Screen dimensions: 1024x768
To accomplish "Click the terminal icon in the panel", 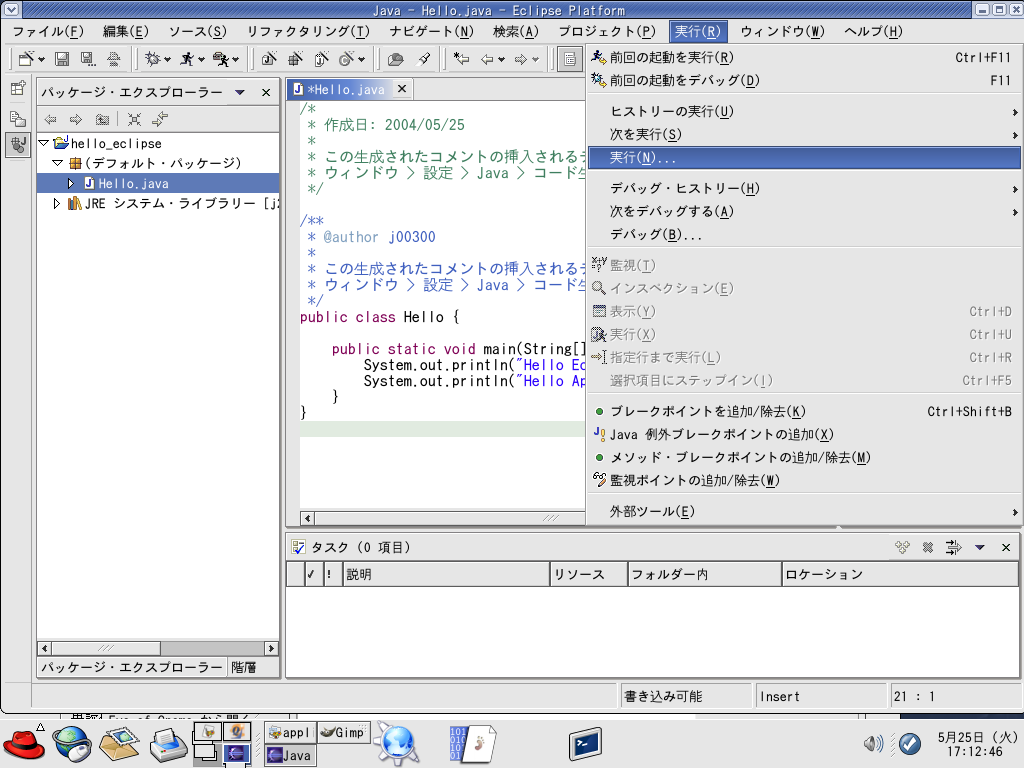I will click(585, 744).
